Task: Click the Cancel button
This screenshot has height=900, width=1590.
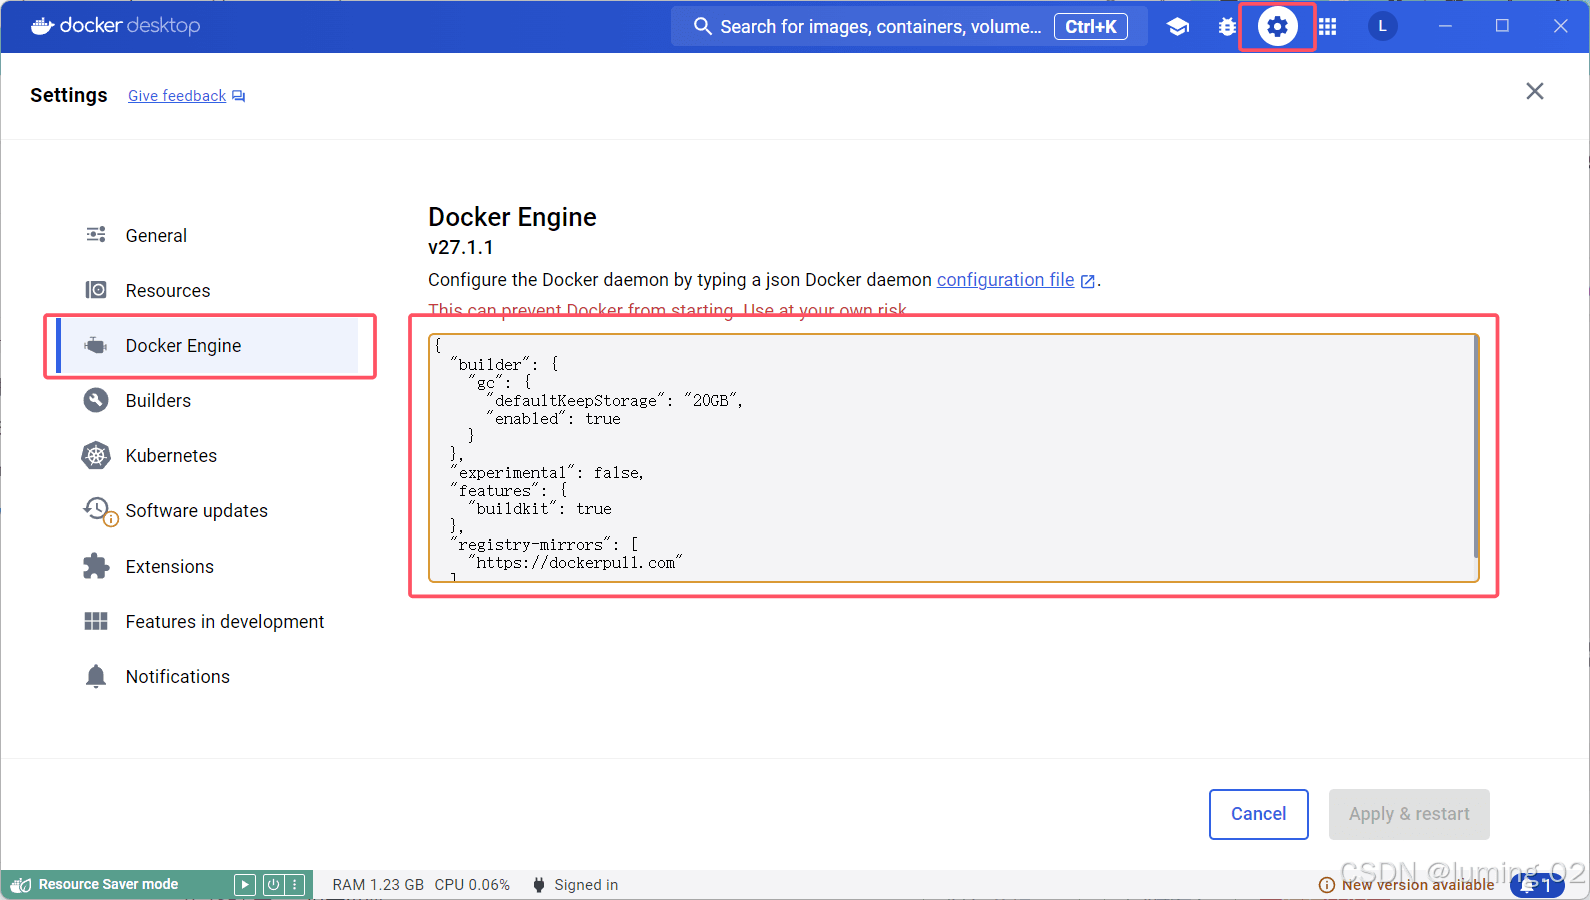Action: point(1258,814)
